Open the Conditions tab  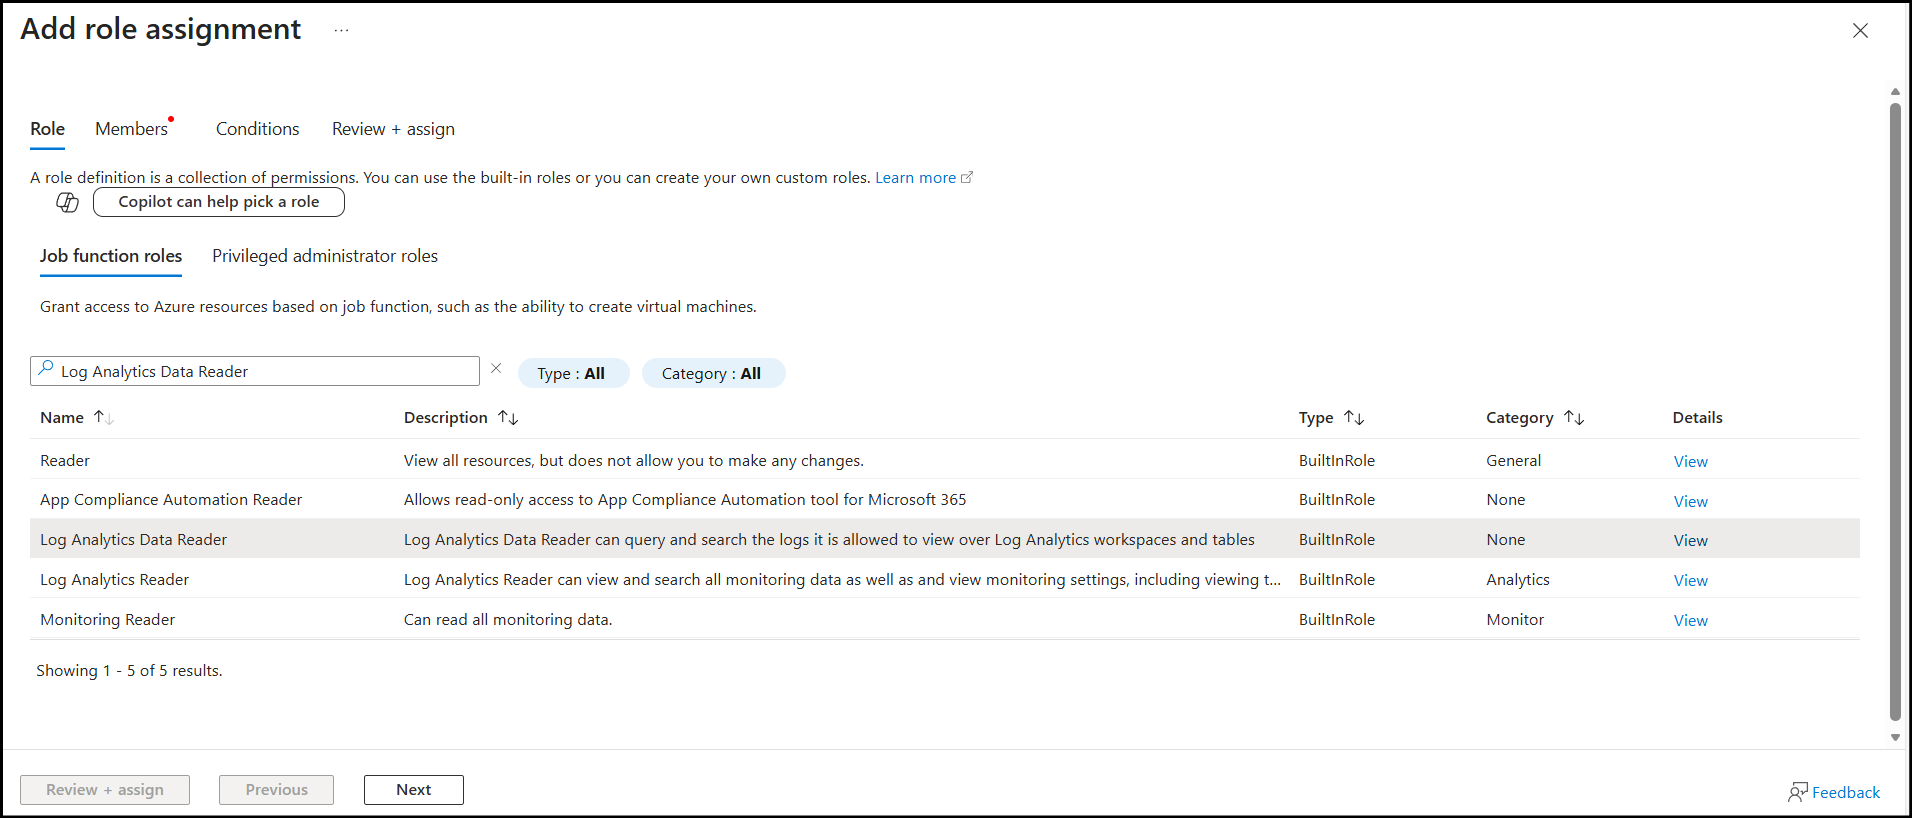point(257,129)
